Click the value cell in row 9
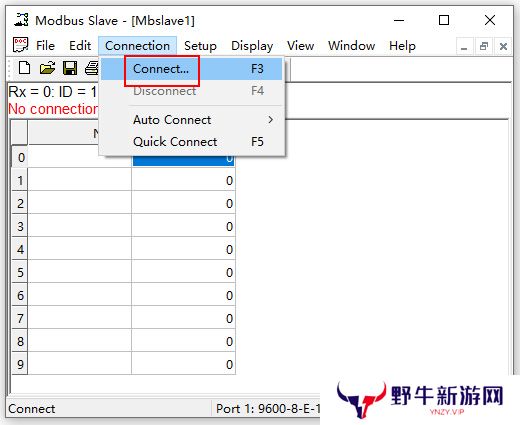The width and height of the screenshot is (520, 425). (x=183, y=364)
